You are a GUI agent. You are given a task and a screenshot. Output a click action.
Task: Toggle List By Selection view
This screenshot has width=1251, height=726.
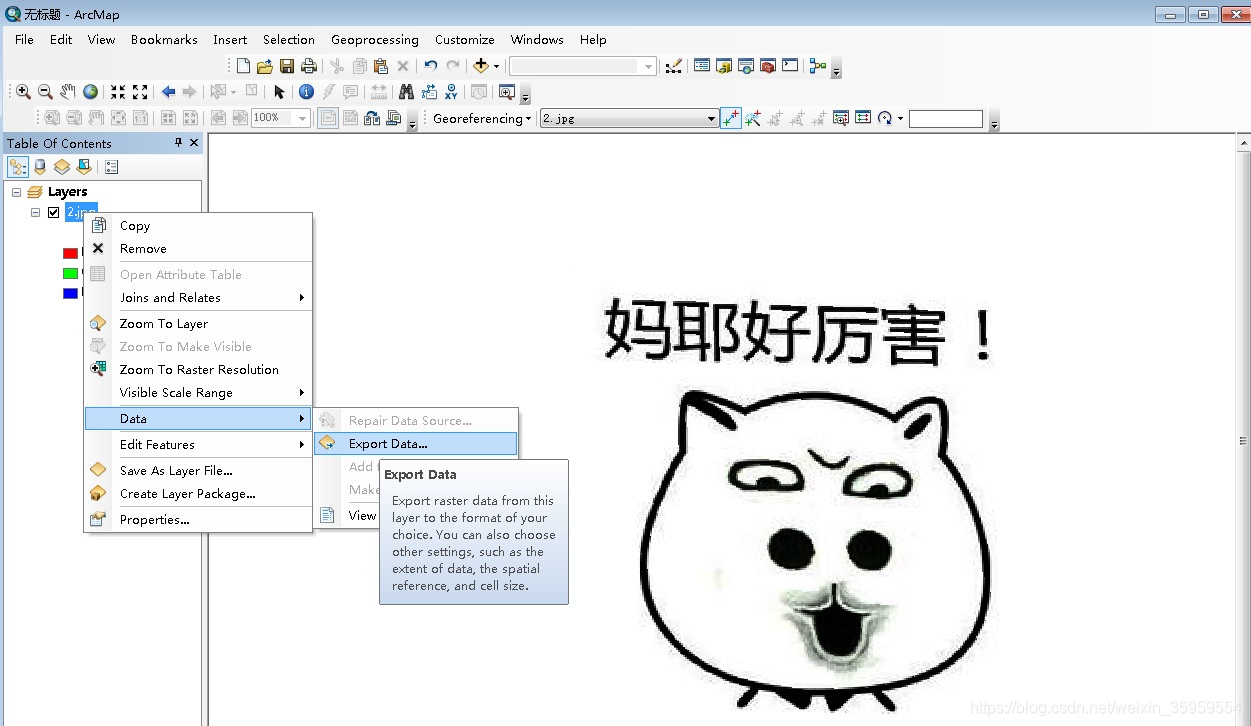84,167
